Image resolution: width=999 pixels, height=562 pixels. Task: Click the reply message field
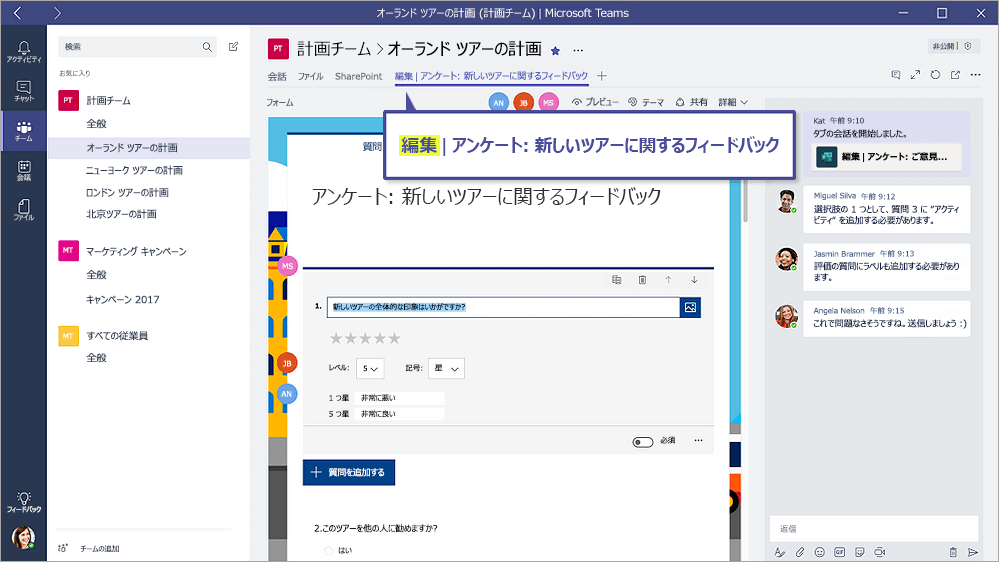point(873,529)
